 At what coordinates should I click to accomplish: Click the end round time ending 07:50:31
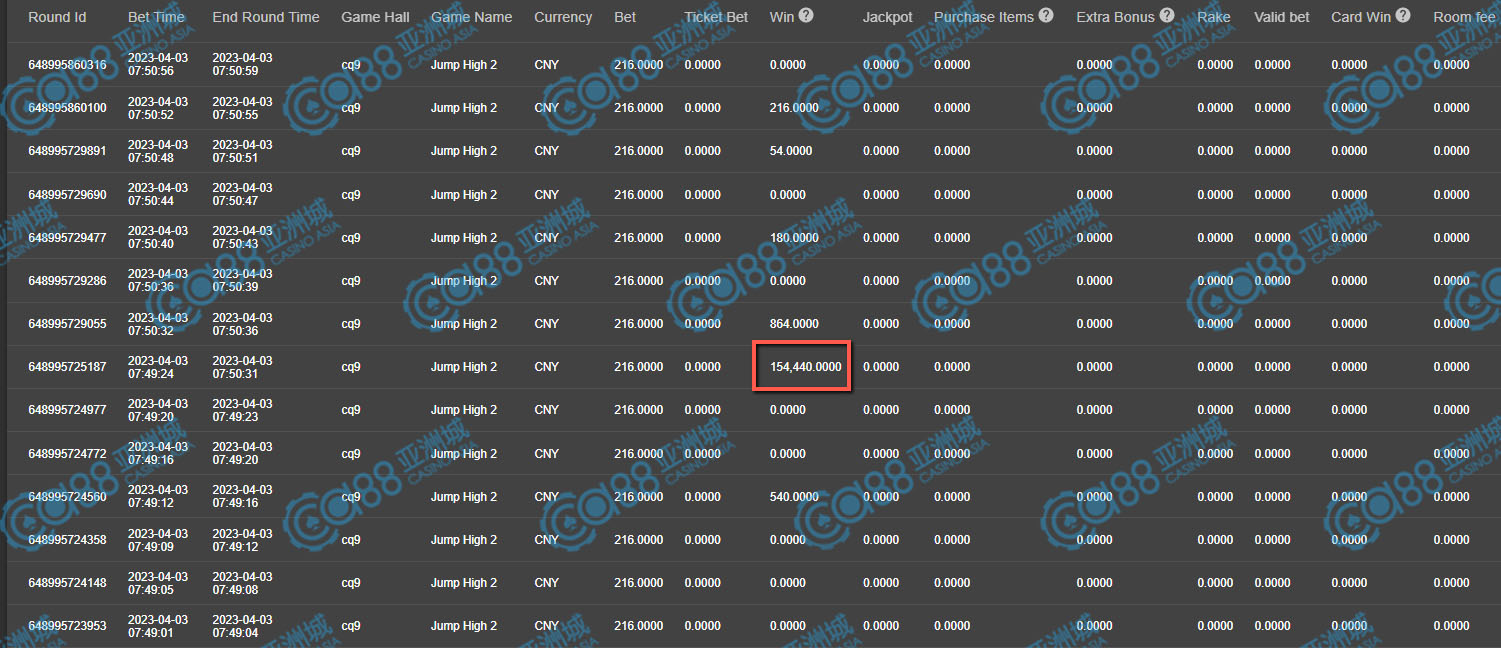point(242,367)
